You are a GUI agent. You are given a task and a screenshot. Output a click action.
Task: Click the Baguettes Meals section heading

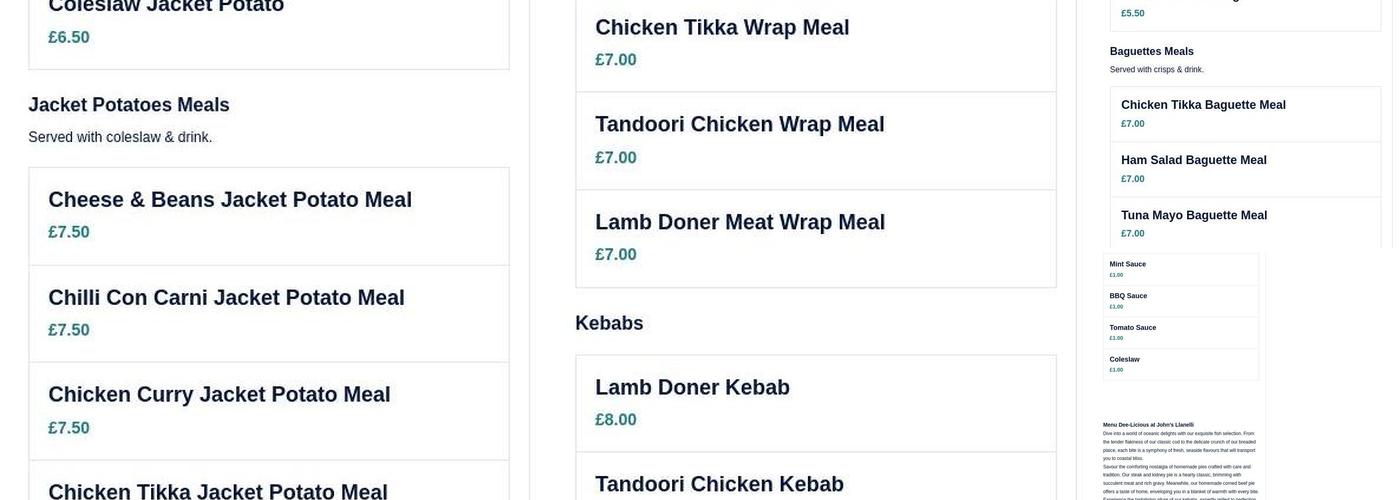pos(1151,51)
